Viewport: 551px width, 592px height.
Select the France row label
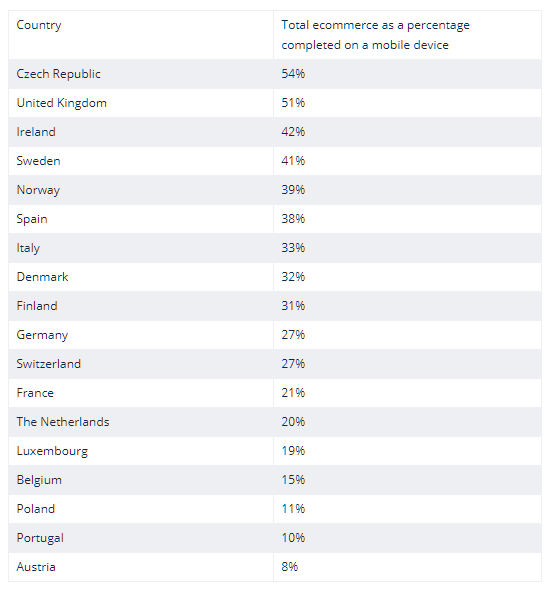coord(35,393)
